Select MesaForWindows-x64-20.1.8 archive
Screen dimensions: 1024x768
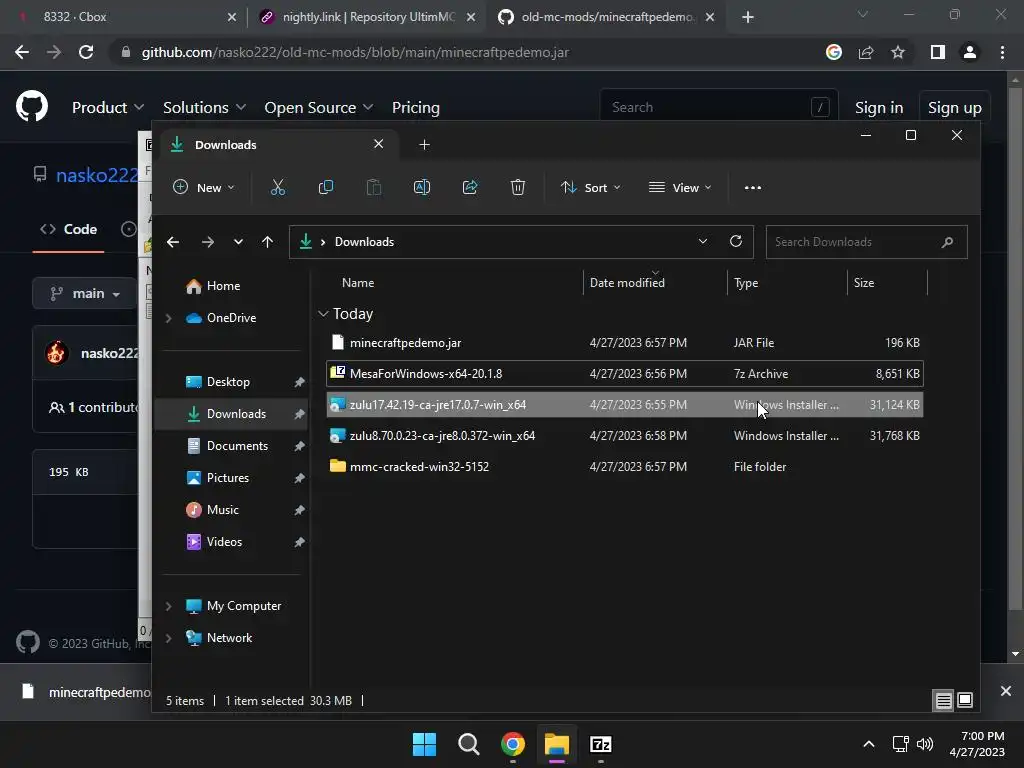coord(625,374)
